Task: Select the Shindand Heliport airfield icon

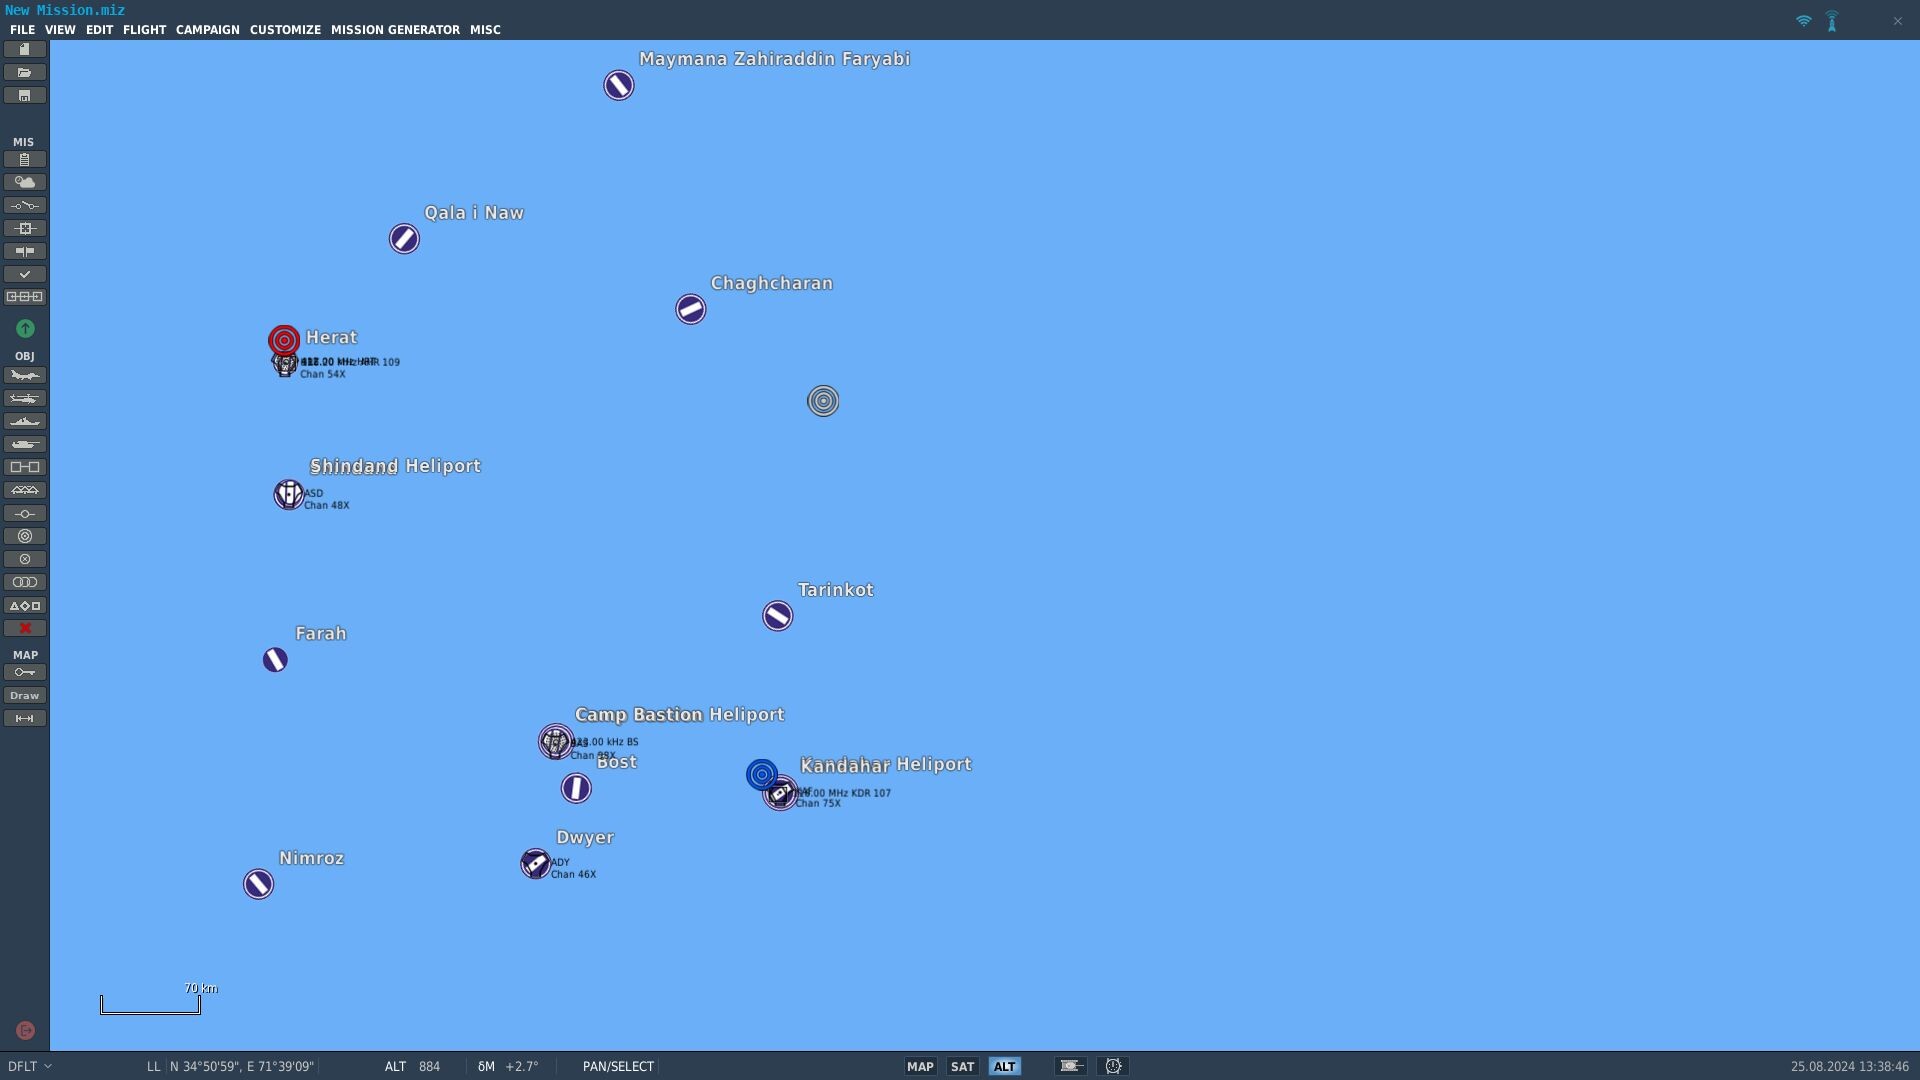Action: pyautogui.click(x=289, y=494)
